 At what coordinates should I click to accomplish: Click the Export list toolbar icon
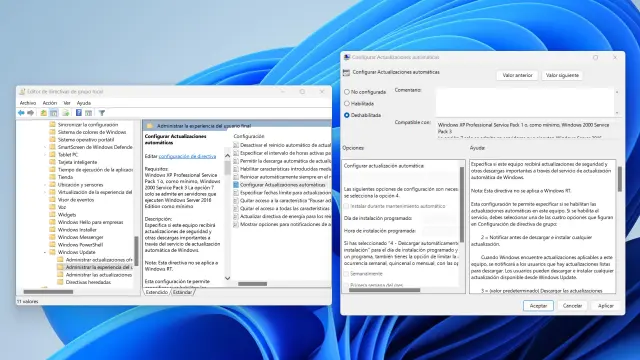[66, 113]
